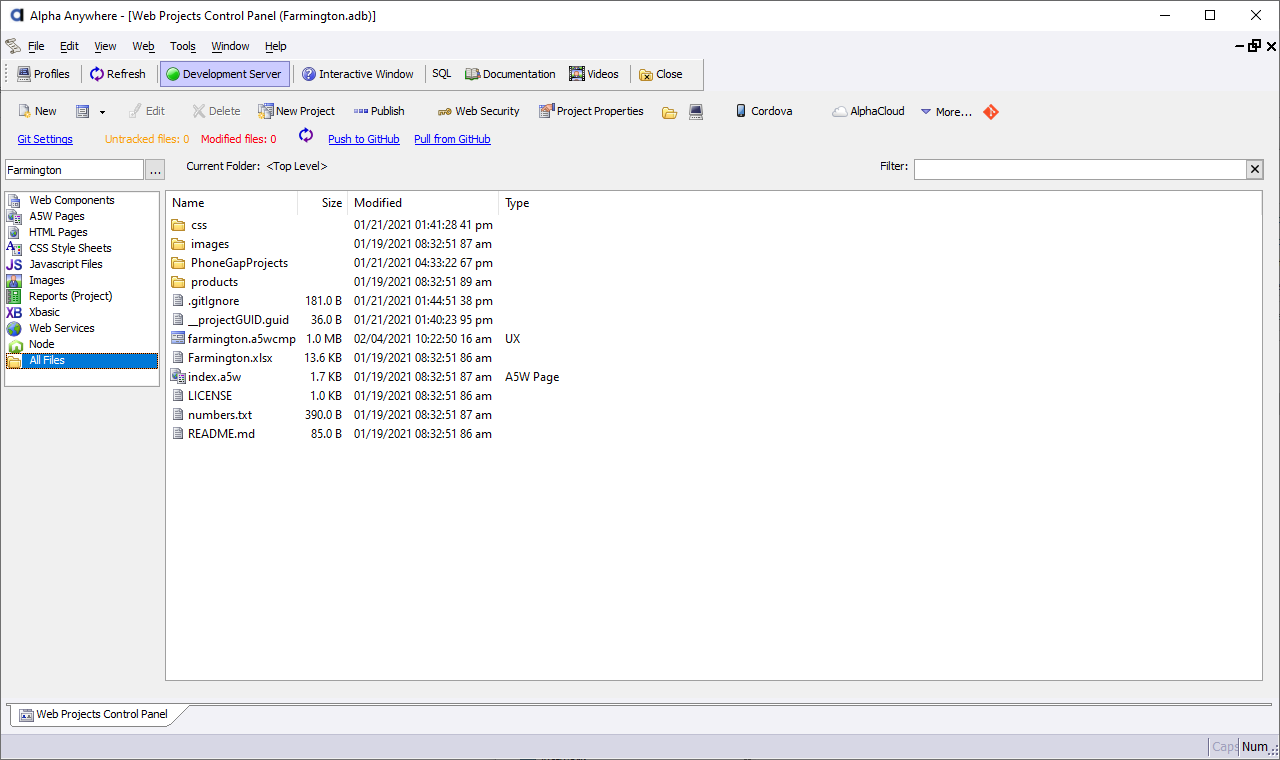Open the Cordova tool
The image size is (1280, 760).
point(764,111)
